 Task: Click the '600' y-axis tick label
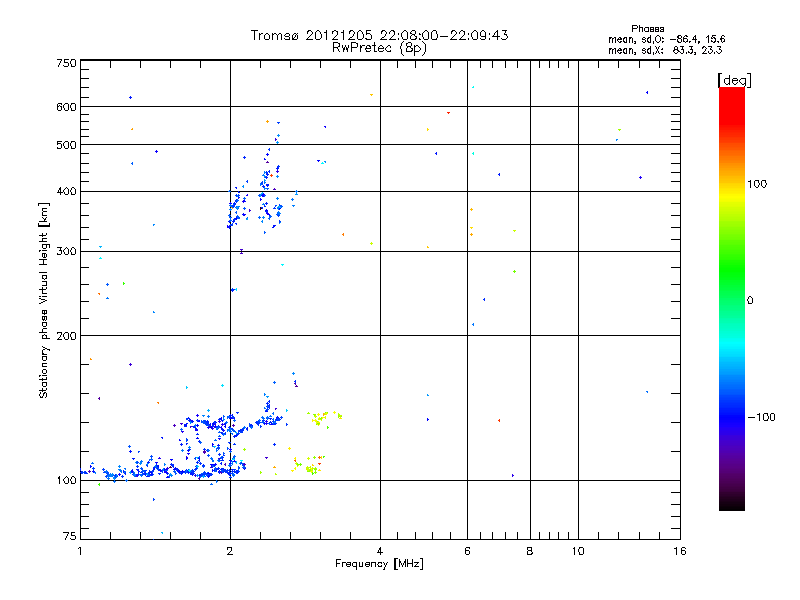(66, 107)
